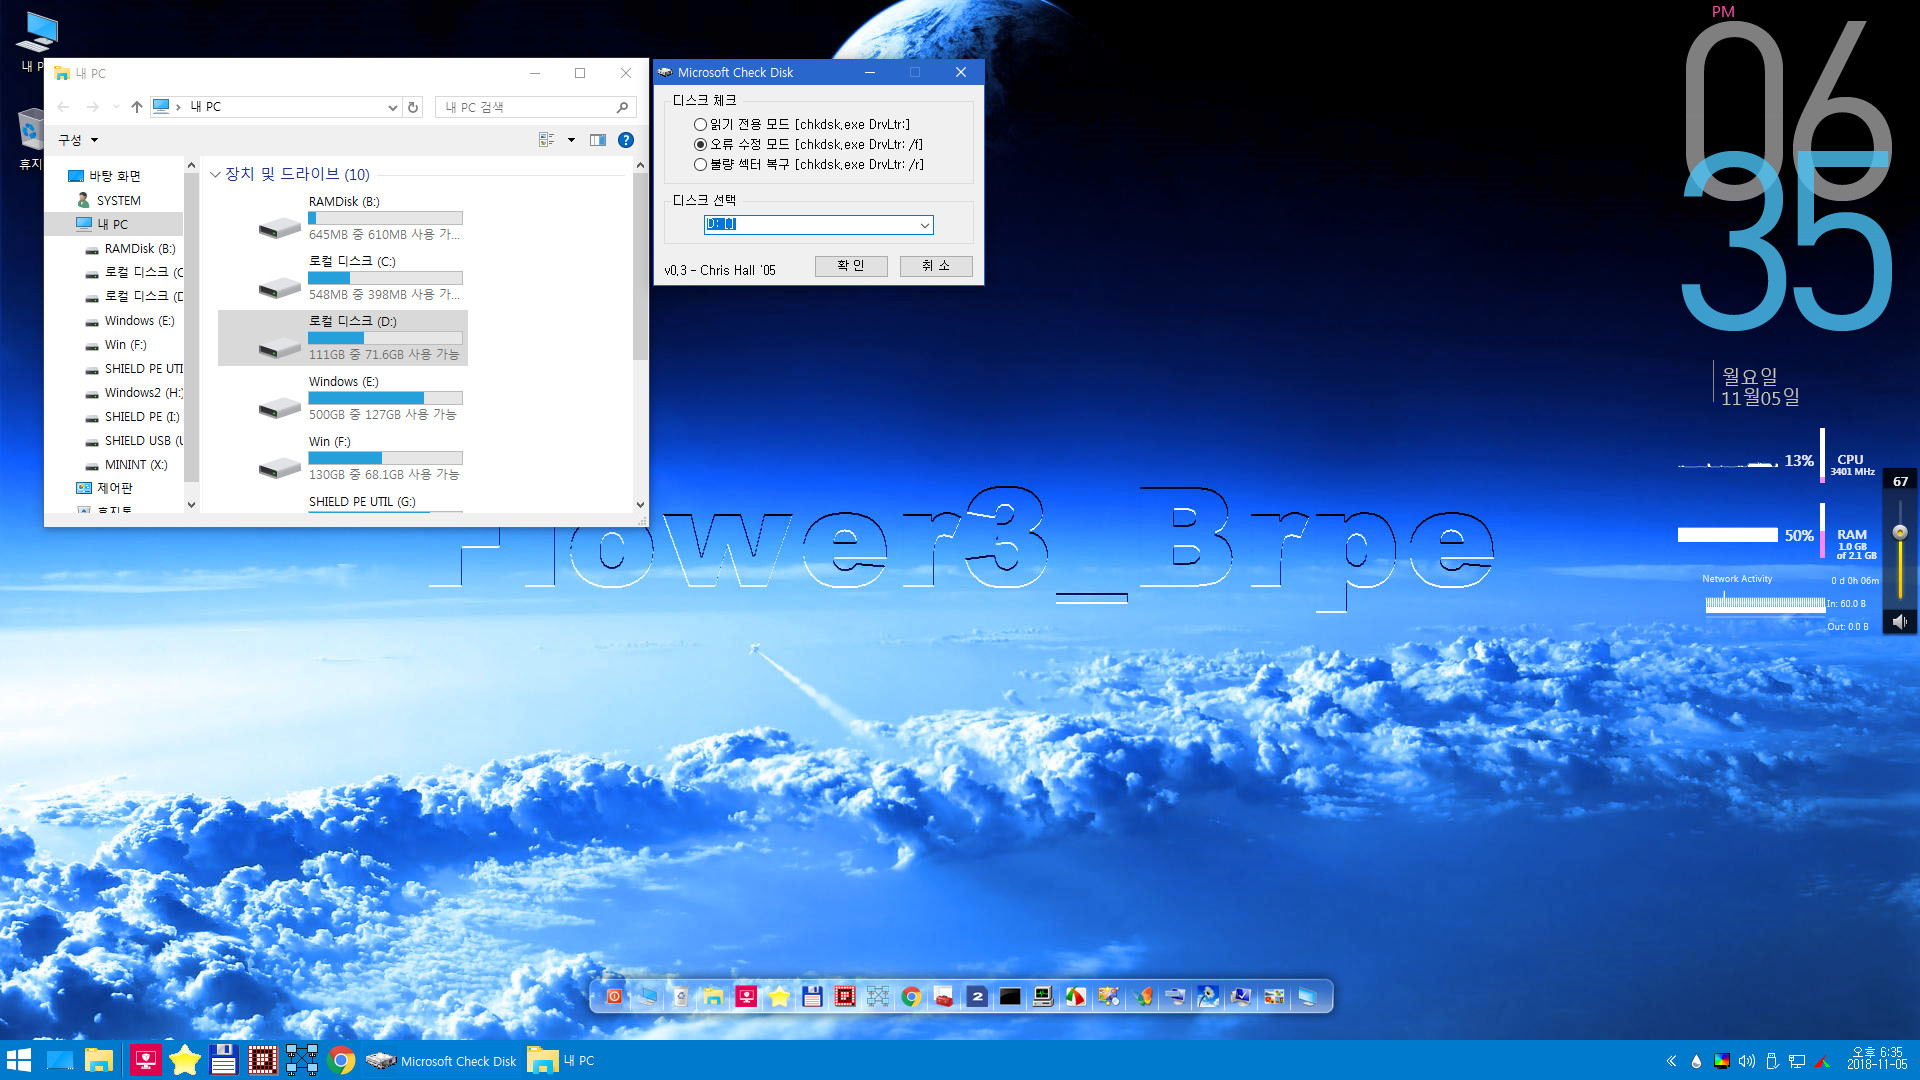1920x1080 pixels.
Task: Open the view options dropdown arrow
Action: [x=571, y=140]
